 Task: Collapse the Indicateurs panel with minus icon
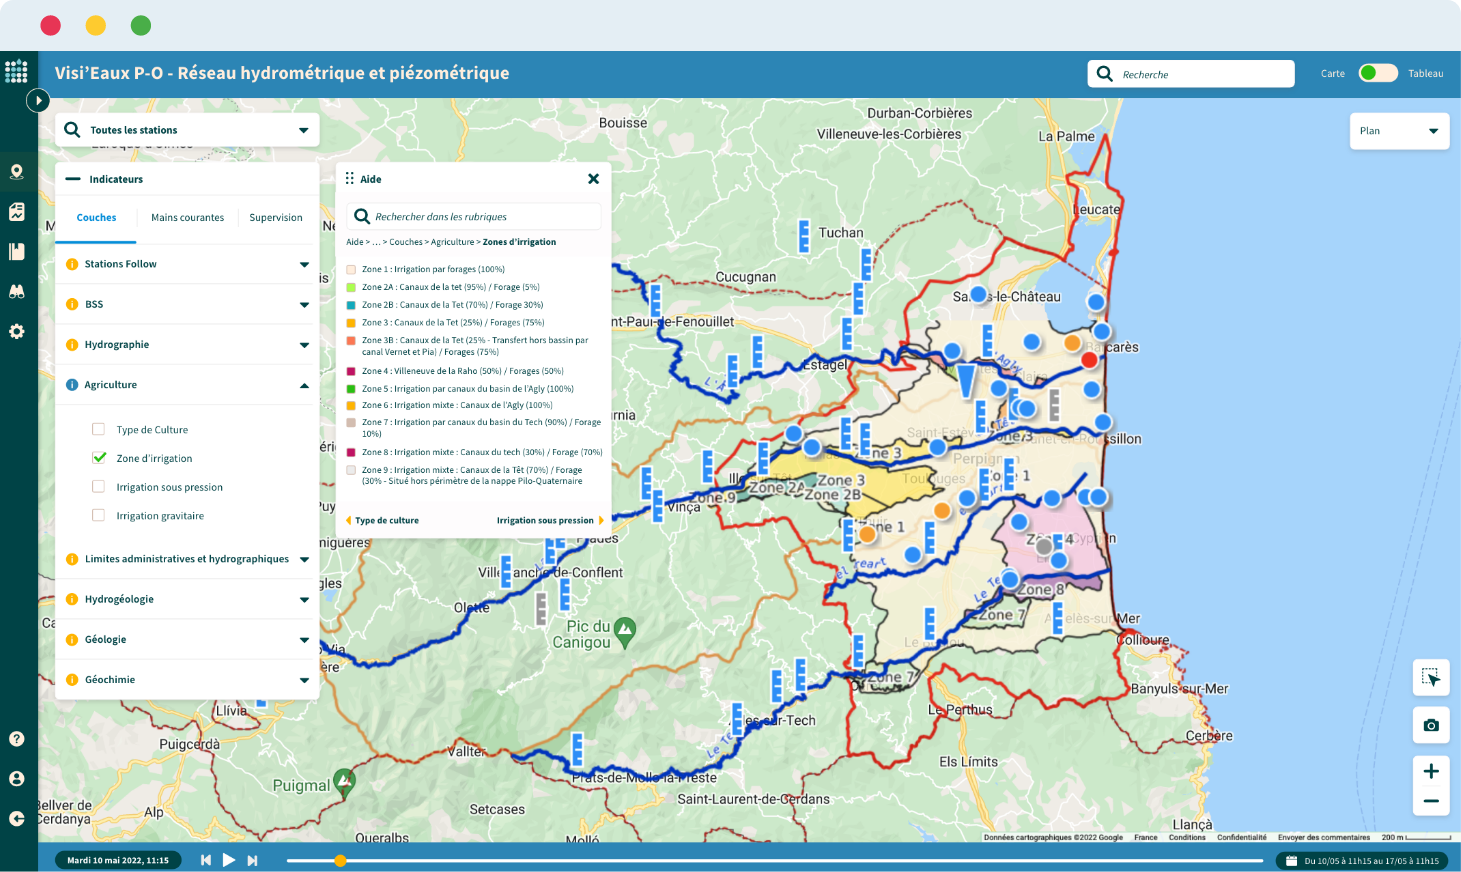click(x=72, y=179)
